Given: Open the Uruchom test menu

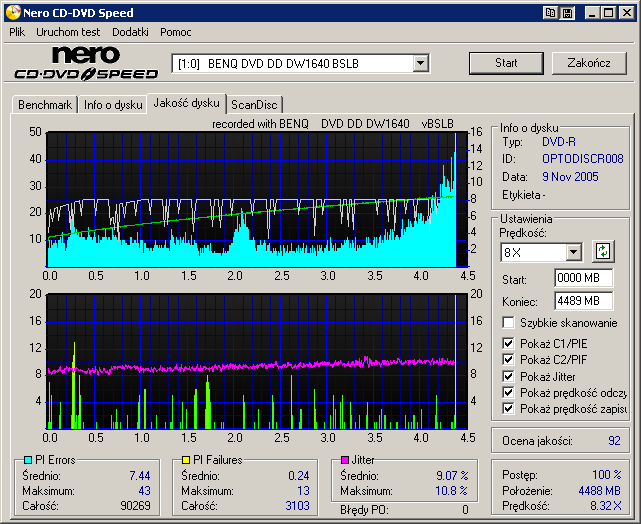Looking at the screenshot, I should tap(68, 32).
